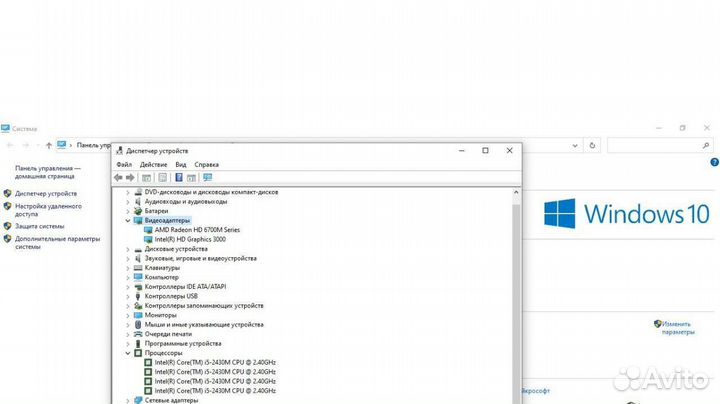This screenshot has height=404, width=720.
Task: Click the search magnifier icon in System window
Action: click(706, 146)
